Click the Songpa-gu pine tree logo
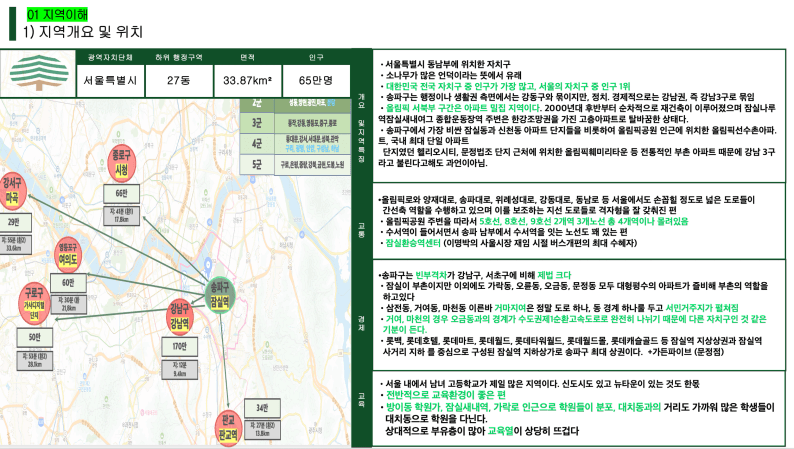The height and width of the screenshot is (449, 794). pos(39,72)
